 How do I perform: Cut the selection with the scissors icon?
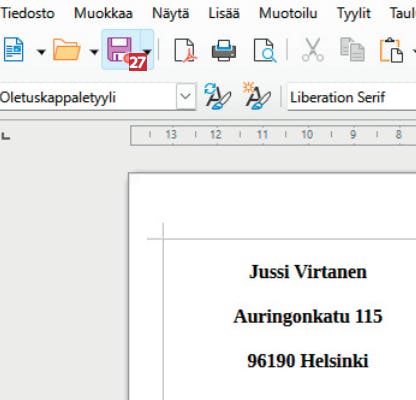[x=313, y=50]
